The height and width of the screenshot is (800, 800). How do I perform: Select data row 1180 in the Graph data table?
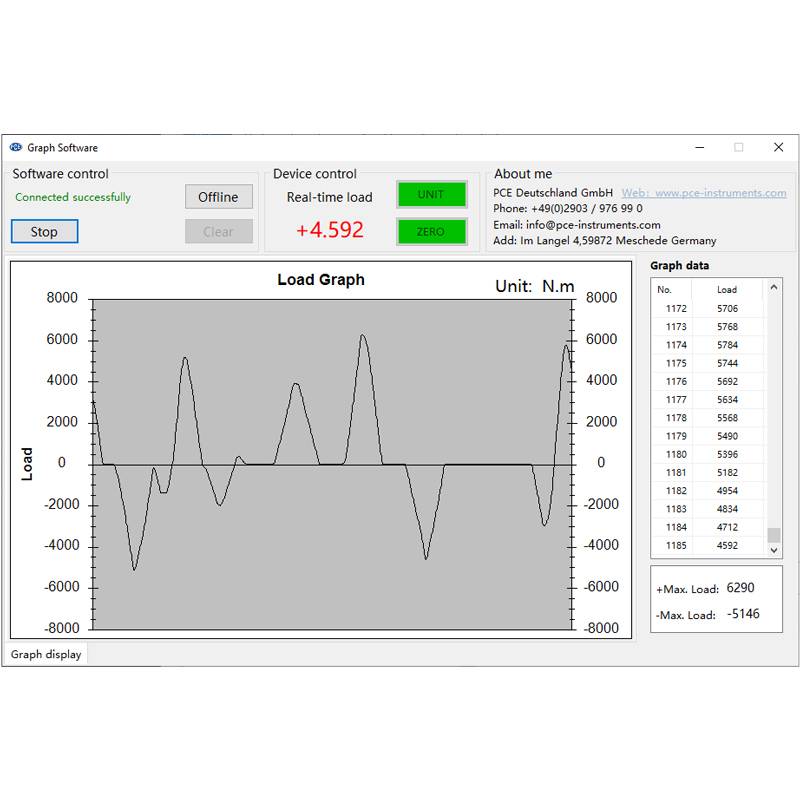click(700, 453)
